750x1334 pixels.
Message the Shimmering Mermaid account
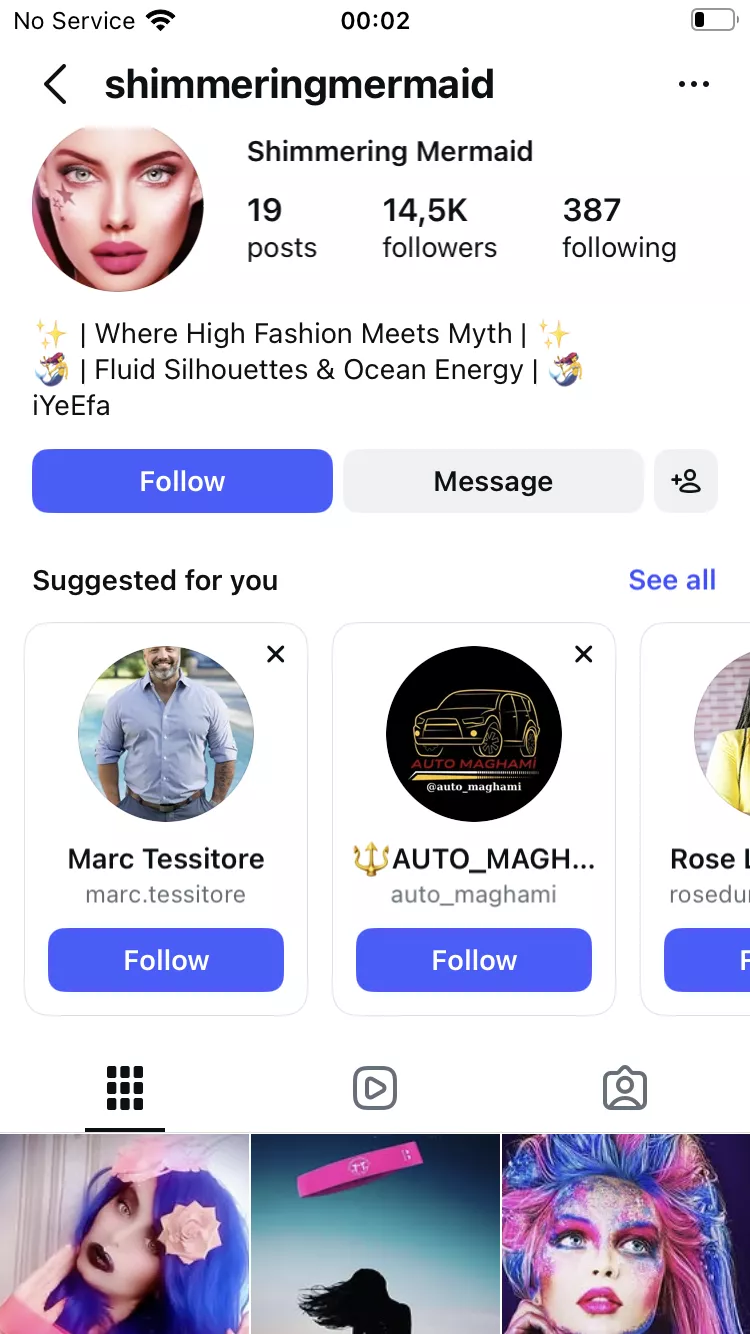493,481
